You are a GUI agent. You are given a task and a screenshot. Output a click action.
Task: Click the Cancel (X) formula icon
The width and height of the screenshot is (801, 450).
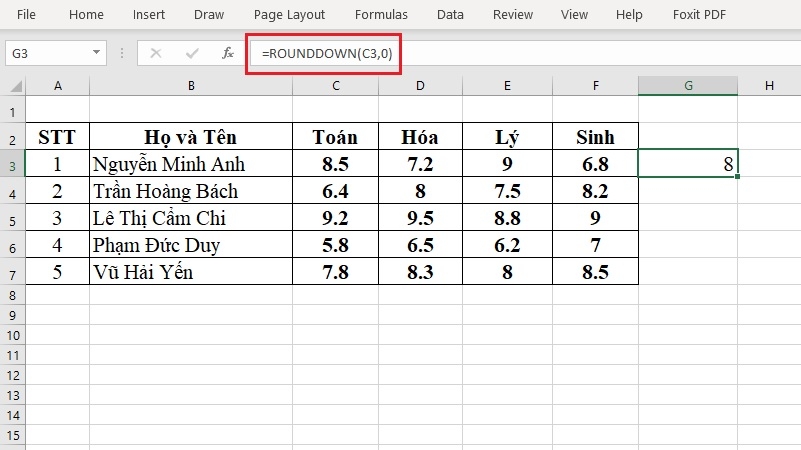coord(156,53)
